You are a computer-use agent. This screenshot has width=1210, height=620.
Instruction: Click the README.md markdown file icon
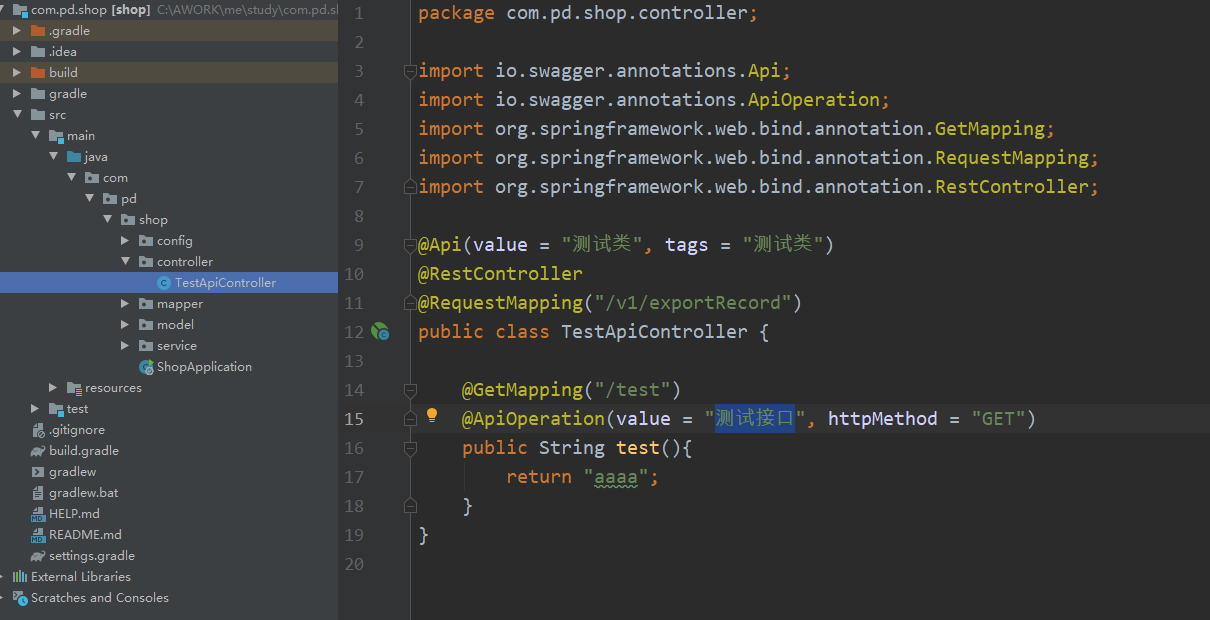tap(38, 535)
